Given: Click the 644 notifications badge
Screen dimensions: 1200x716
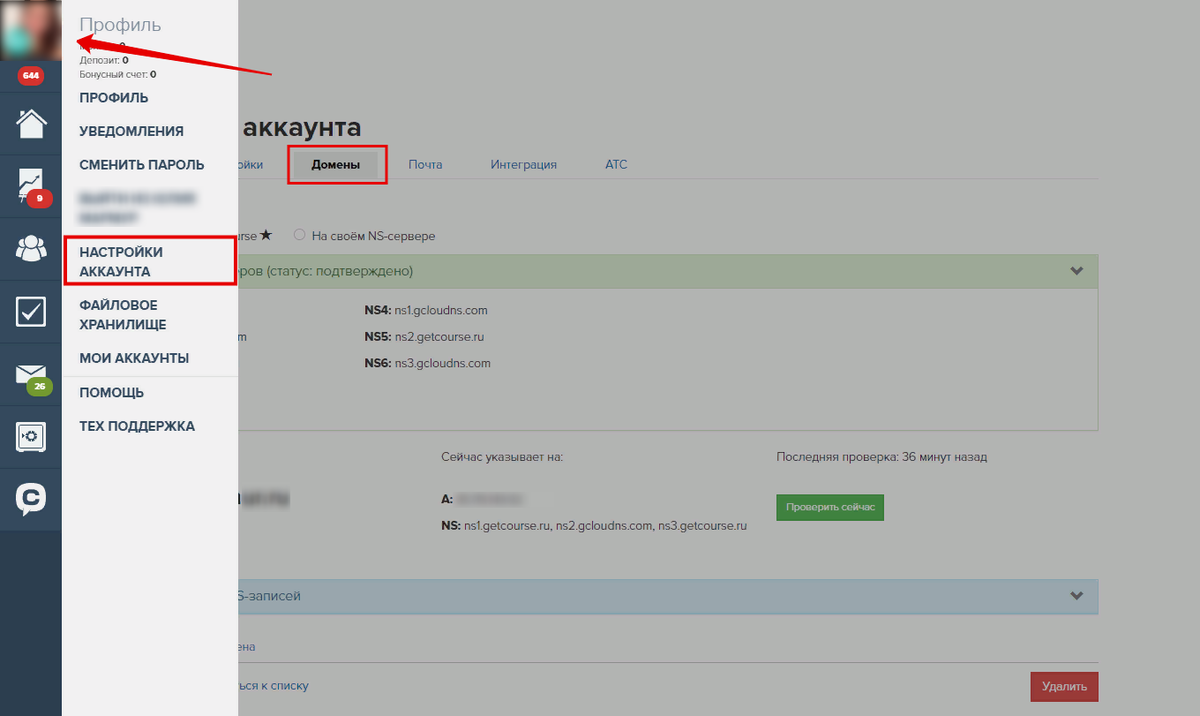Looking at the screenshot, I should click(x=31, y=76).
